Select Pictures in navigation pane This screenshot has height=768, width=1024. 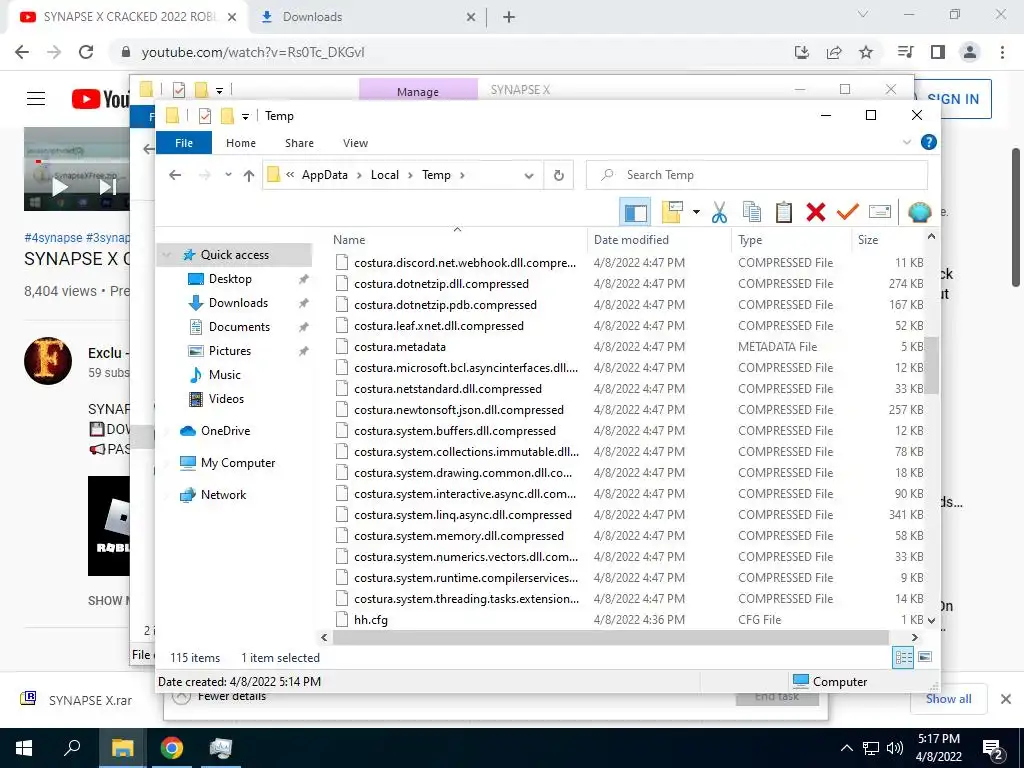(x=229, y=351)
